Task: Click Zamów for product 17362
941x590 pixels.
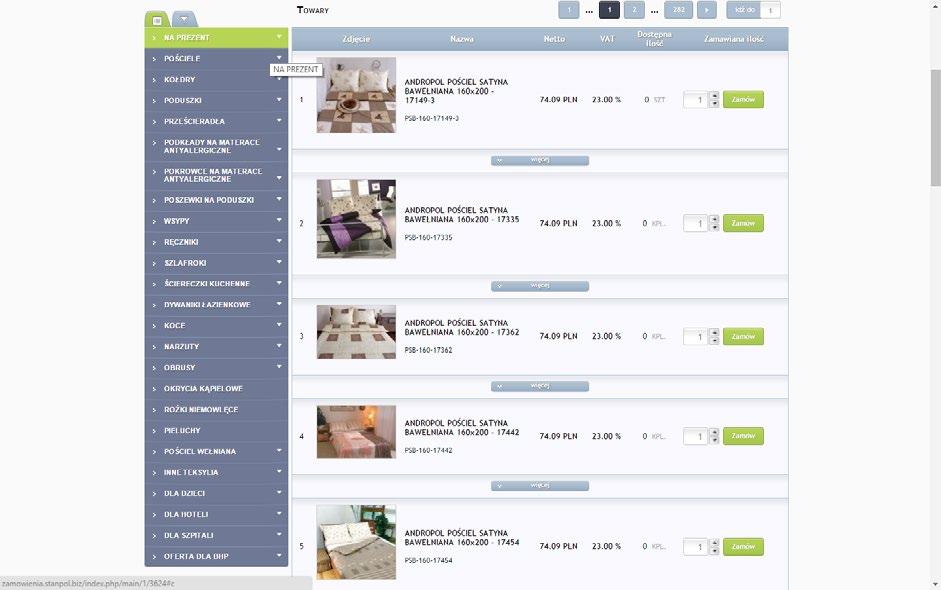Action: pyautogui.click(x=743, y=337)
